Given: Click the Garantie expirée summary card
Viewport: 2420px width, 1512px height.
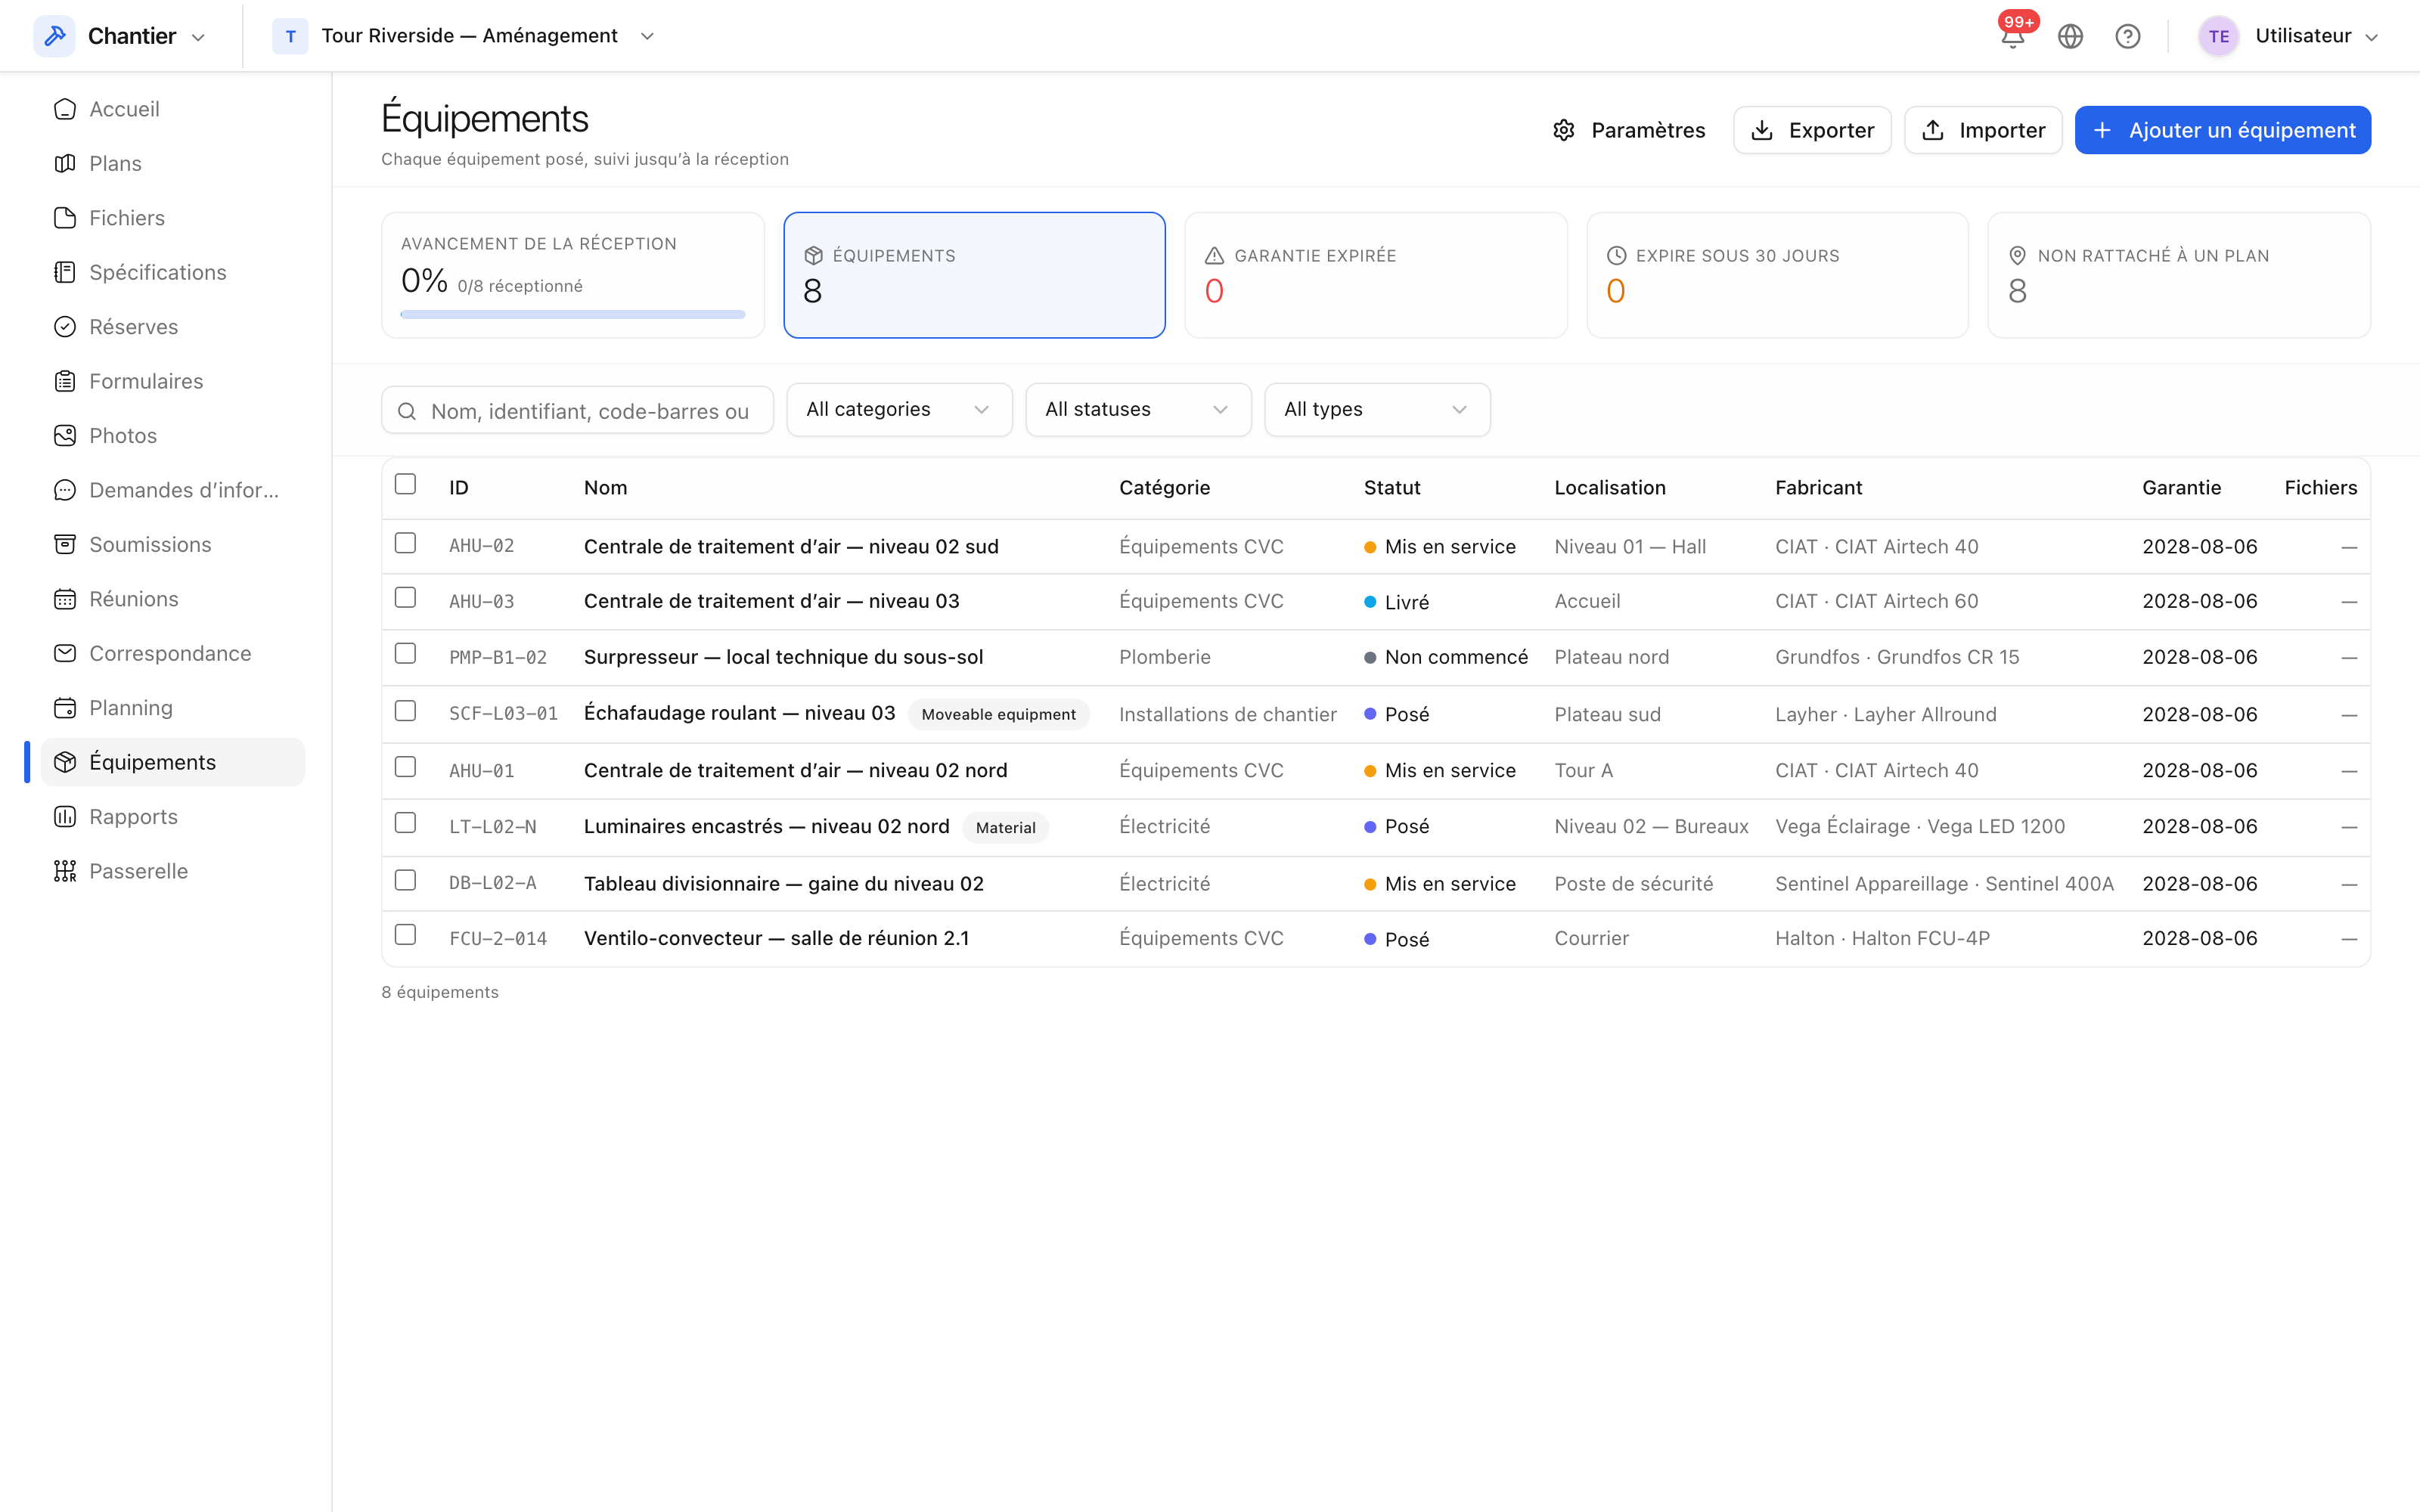Looking at the screenshot, I should pyautogui.click(x=1376, y=275).
